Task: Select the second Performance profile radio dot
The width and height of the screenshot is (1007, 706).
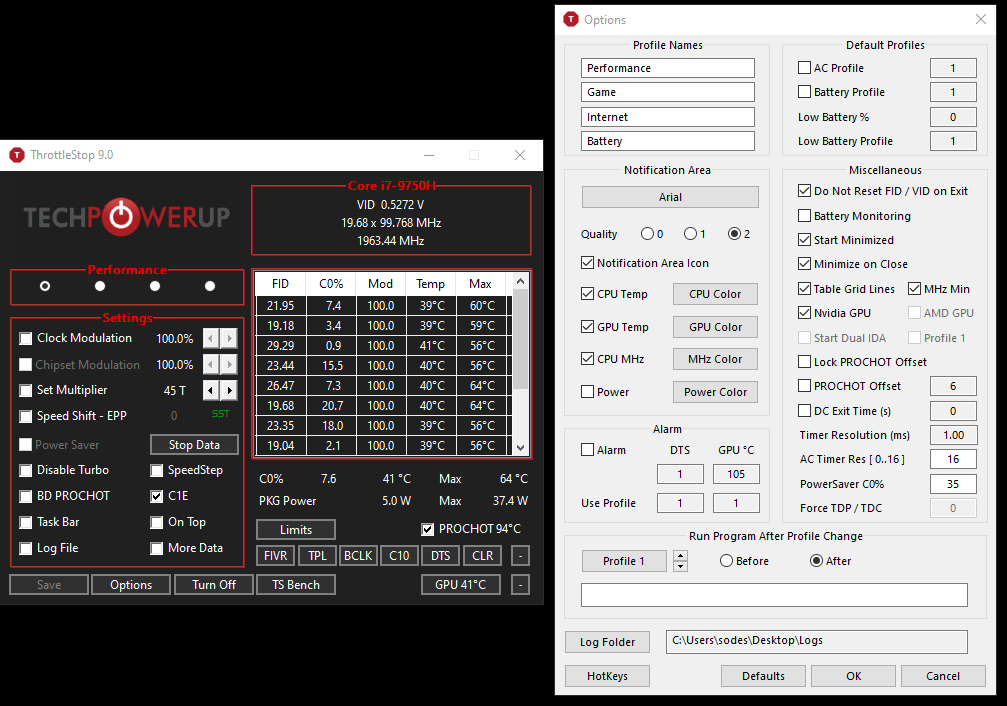Action: pyautogui.click(x=99, y=286)
